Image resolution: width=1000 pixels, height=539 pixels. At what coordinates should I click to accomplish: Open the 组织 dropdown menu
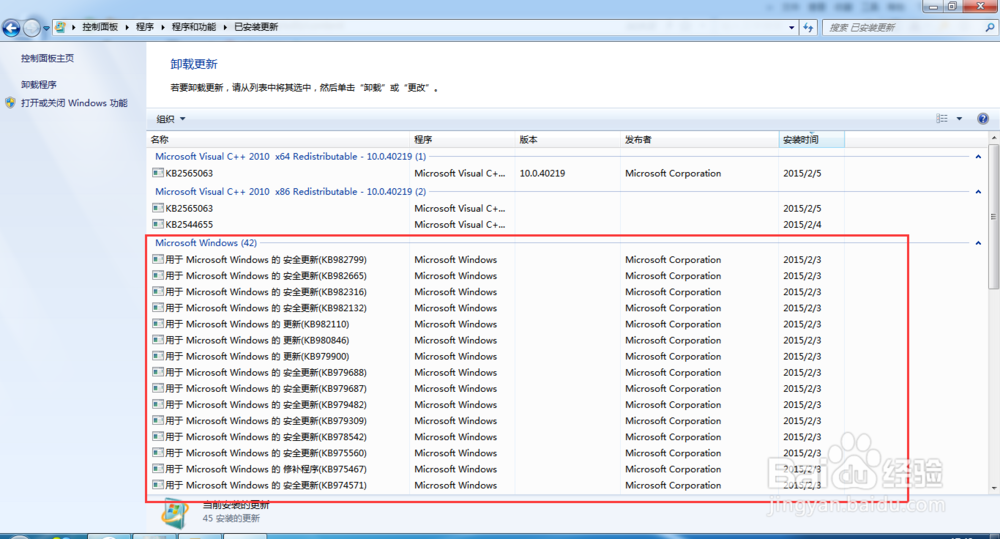click(x=171, y=119)
